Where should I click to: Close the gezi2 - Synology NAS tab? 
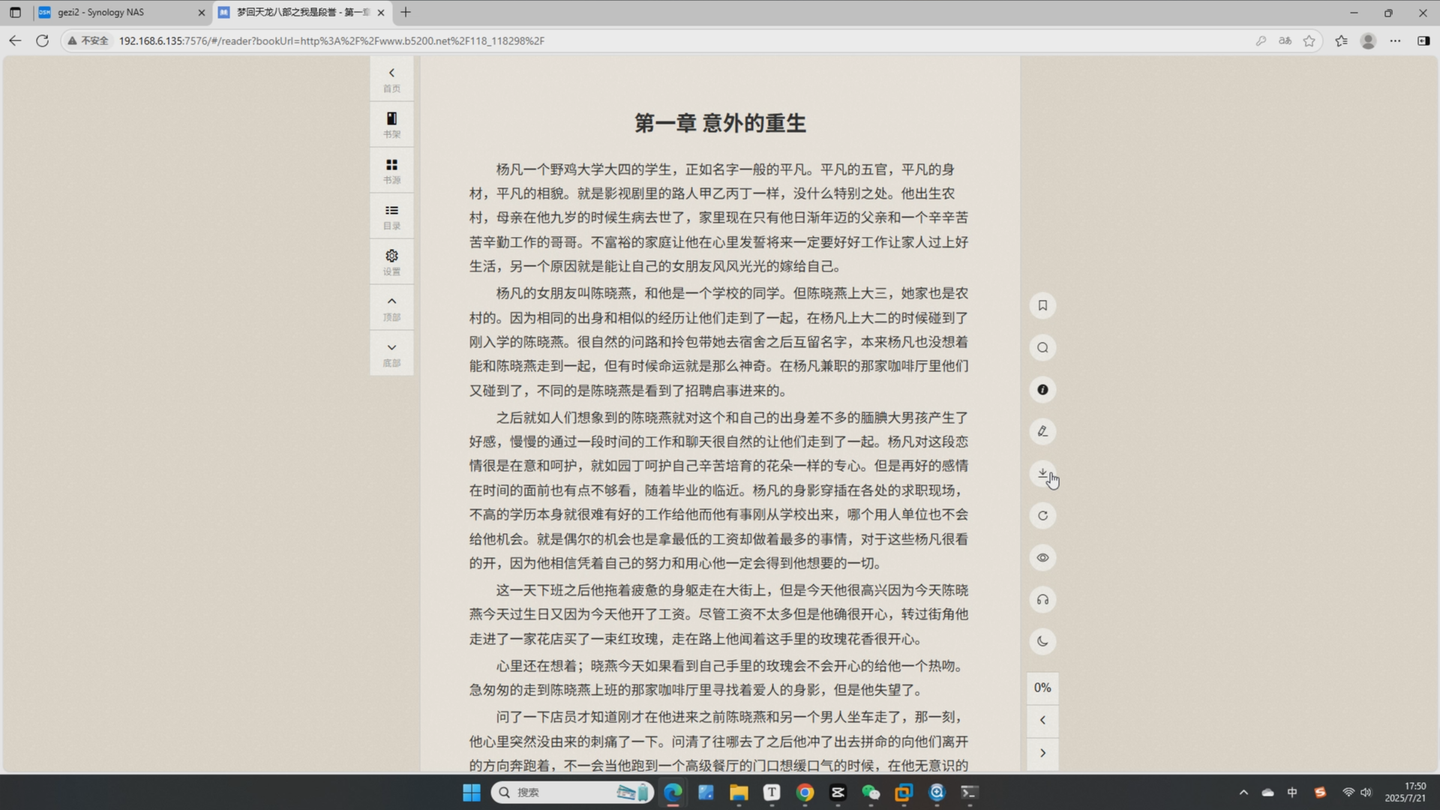click(x=201, y=13)
